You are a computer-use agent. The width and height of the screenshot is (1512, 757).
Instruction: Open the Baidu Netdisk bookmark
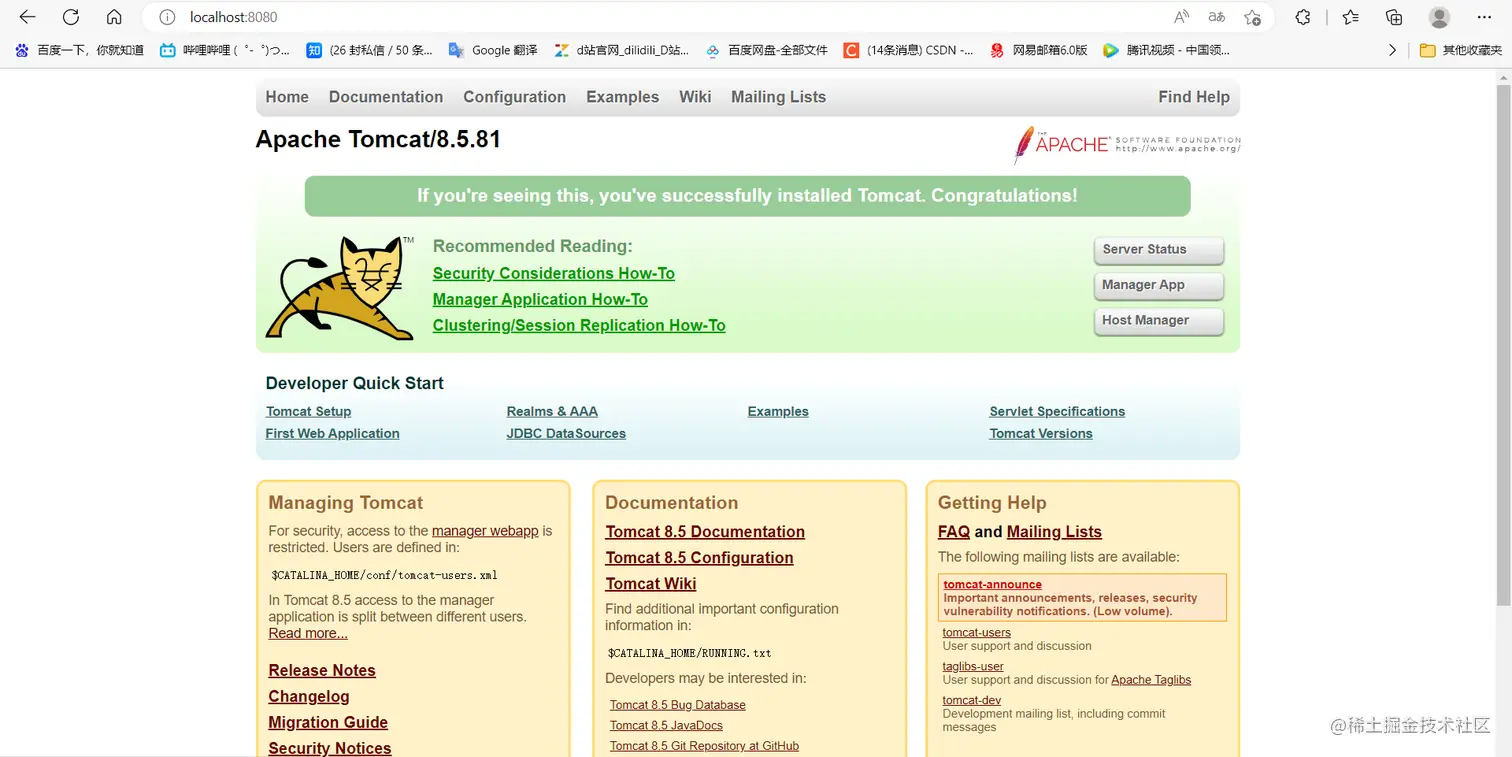coord(767,50)
